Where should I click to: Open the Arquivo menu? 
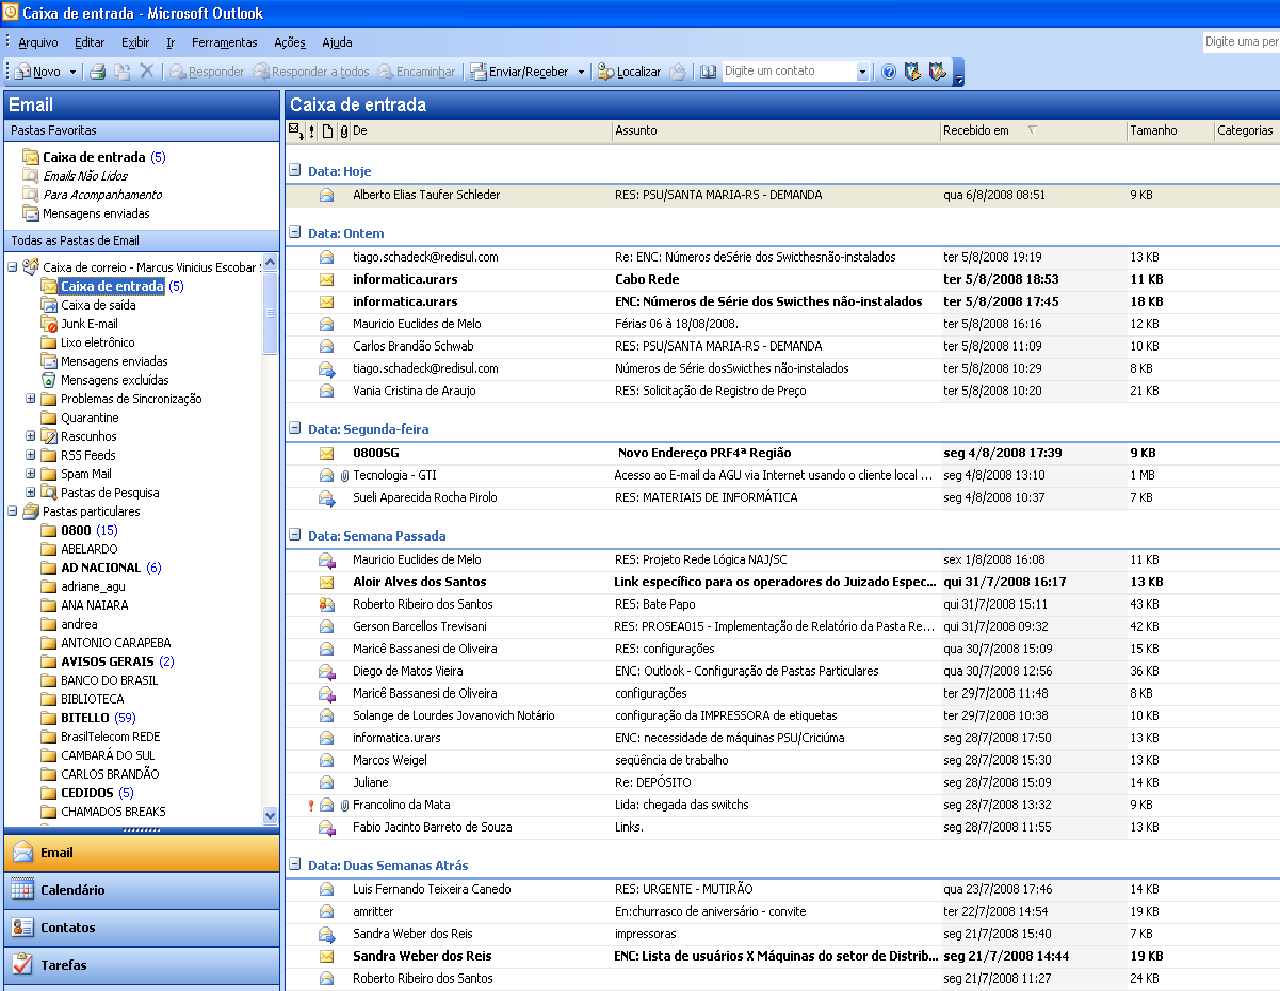click(x=38, y=42)
